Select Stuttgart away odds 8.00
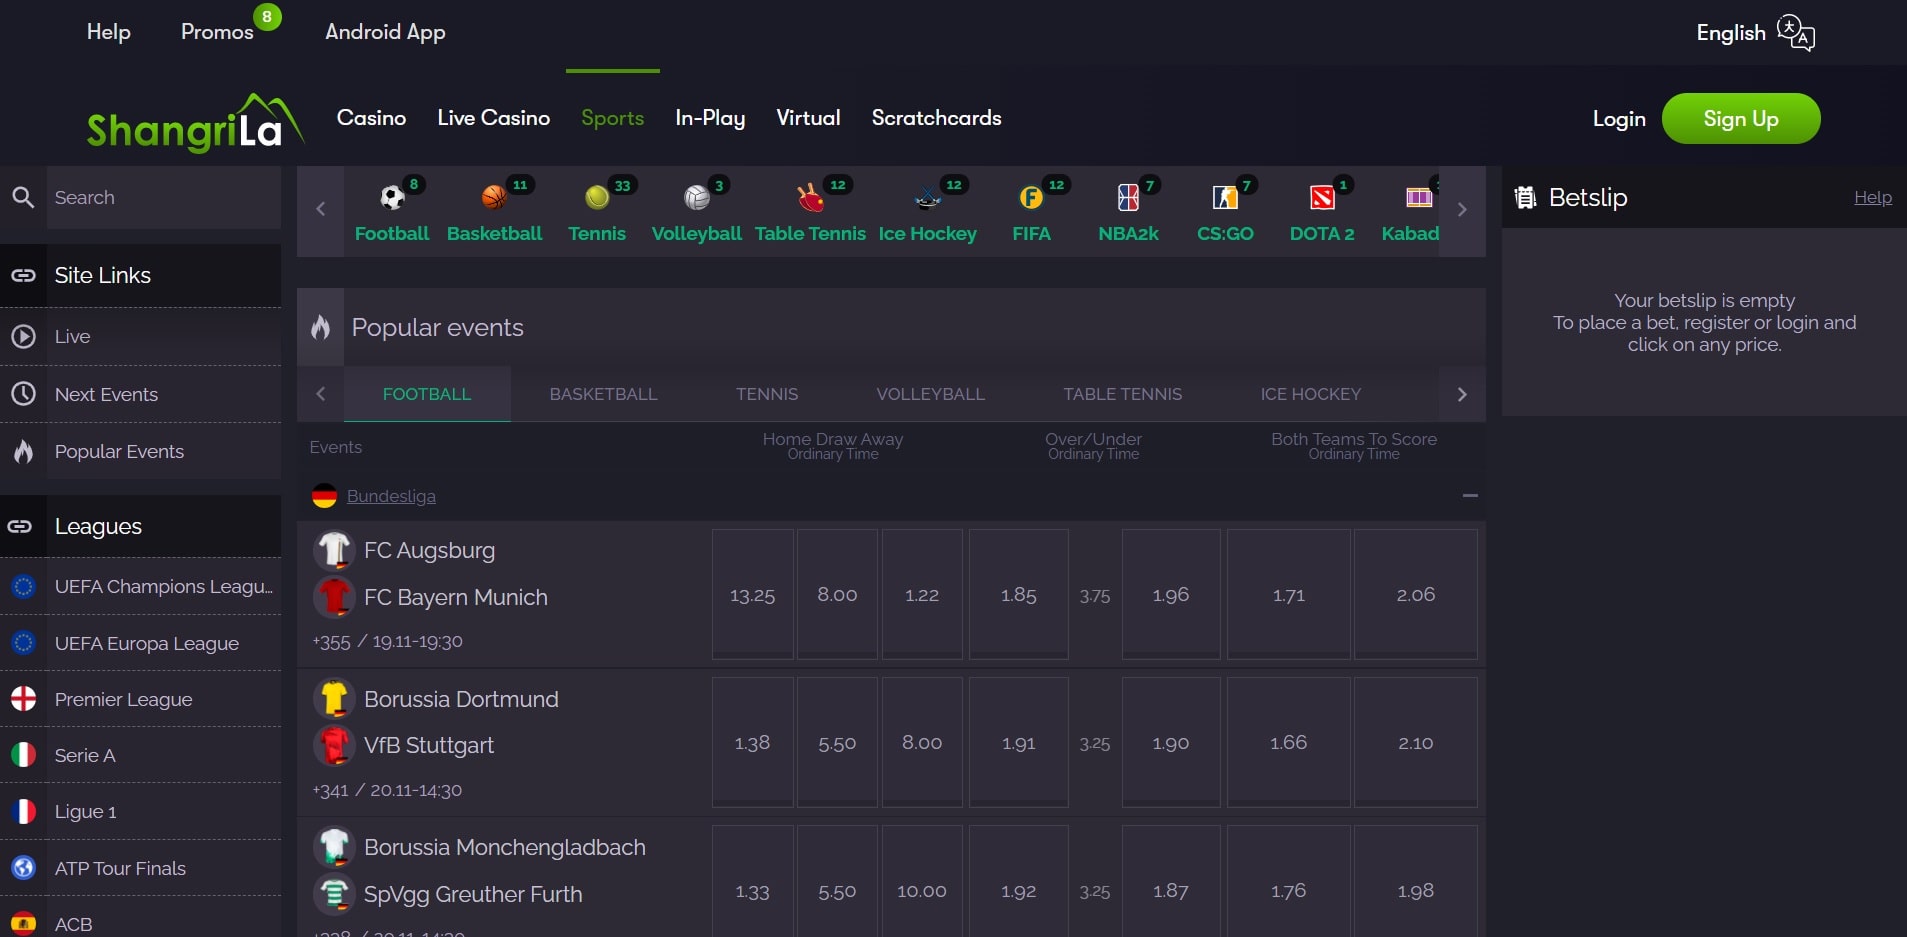 922,743
